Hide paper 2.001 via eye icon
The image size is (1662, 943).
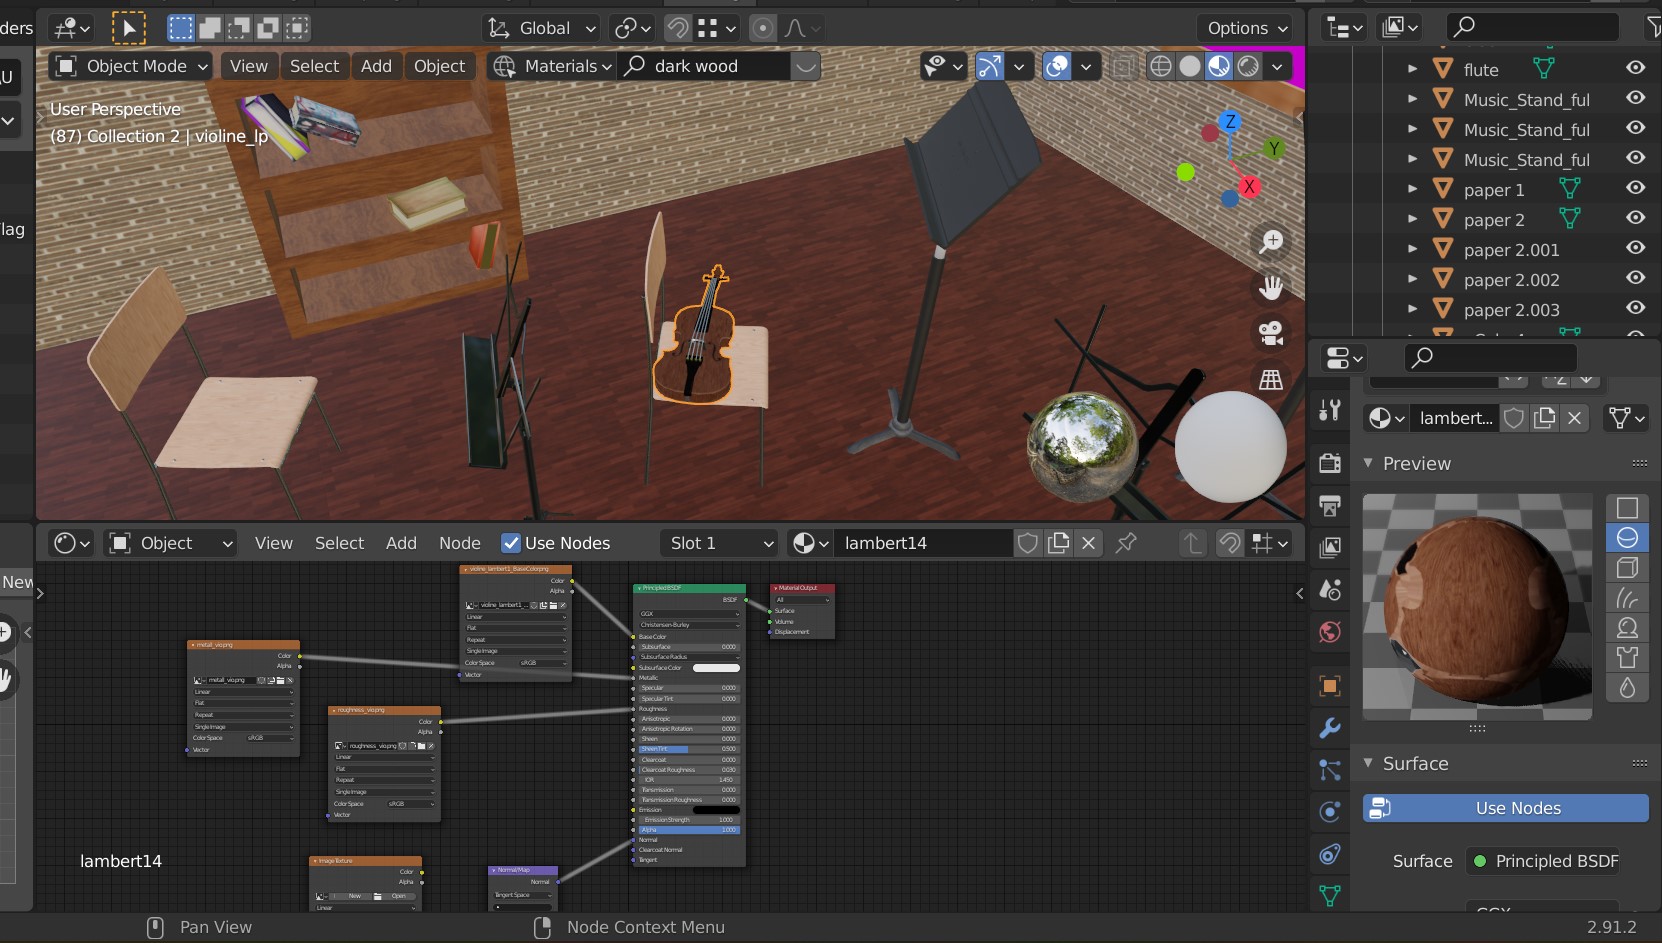coord(1635,248)
